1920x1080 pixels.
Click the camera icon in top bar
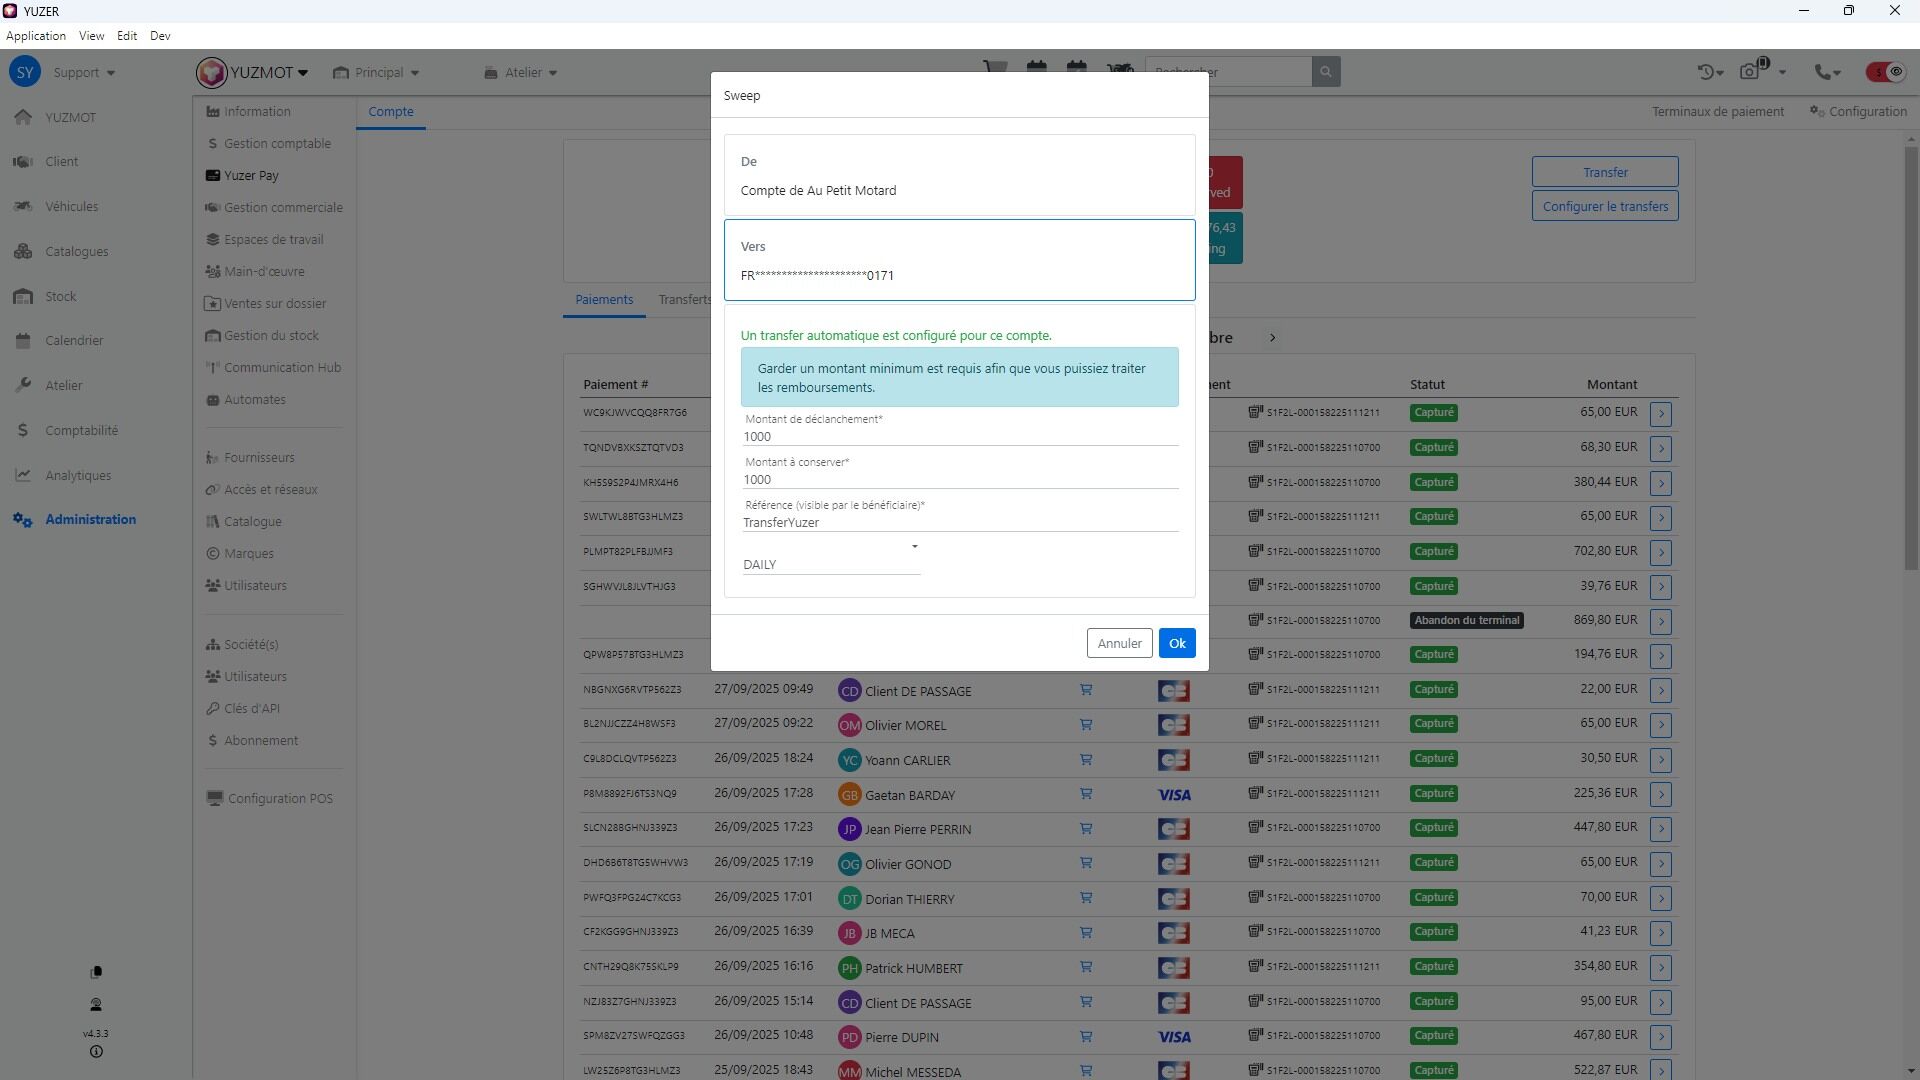pyautogui.click(x=1750, y=72)
